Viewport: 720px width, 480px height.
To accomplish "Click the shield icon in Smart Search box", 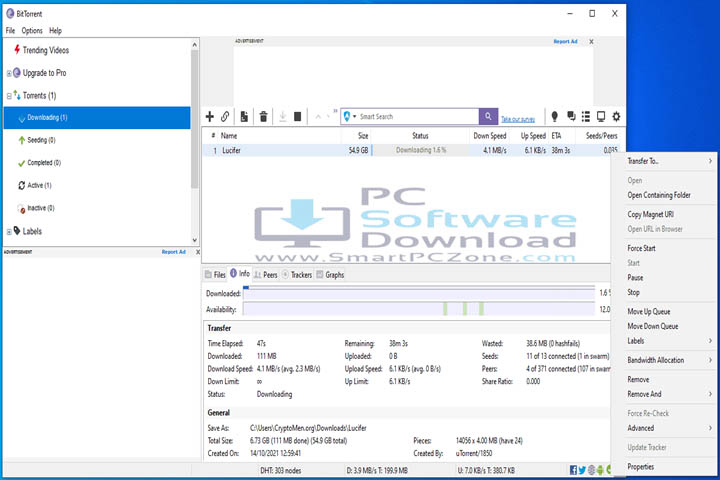I will tap(347, 117).
